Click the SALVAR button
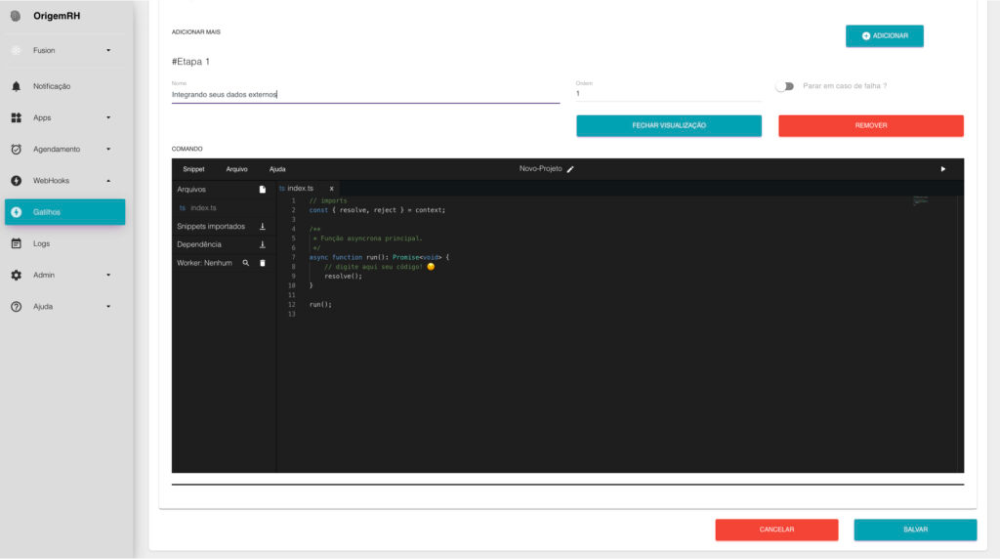Screen dimensions: 1000x559 [914, 529]
